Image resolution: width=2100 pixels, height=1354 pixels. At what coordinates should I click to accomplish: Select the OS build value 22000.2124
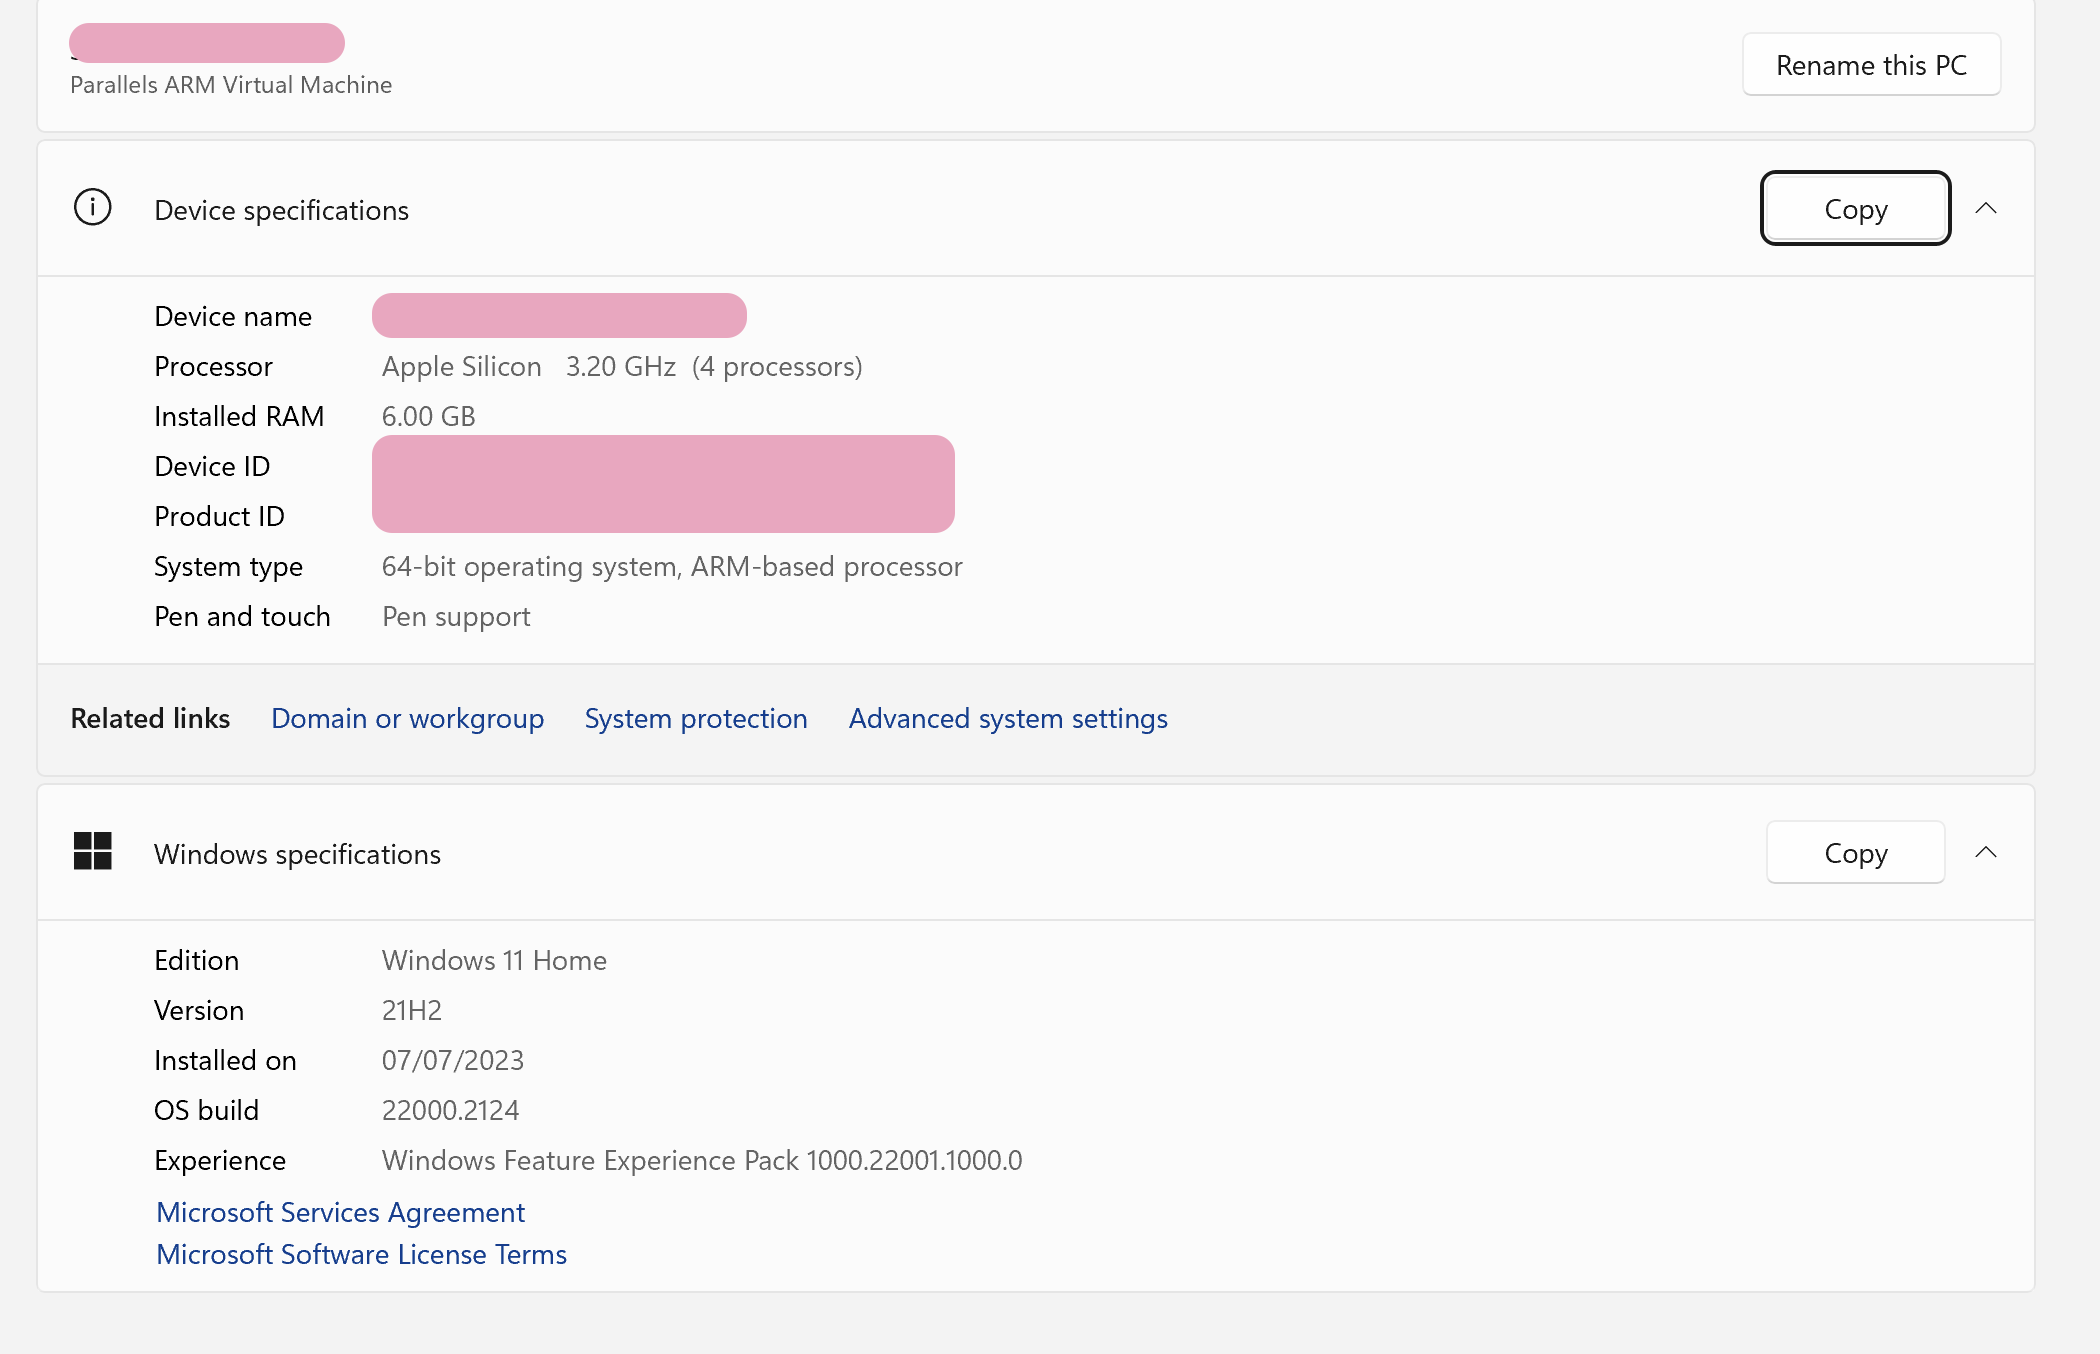[450, 1110]
